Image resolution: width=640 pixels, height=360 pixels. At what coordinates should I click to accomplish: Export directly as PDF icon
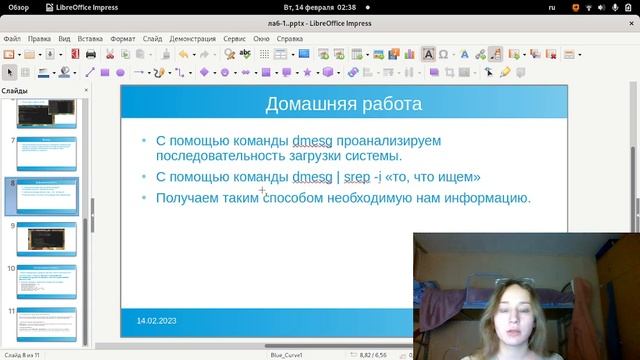[75, 54]
